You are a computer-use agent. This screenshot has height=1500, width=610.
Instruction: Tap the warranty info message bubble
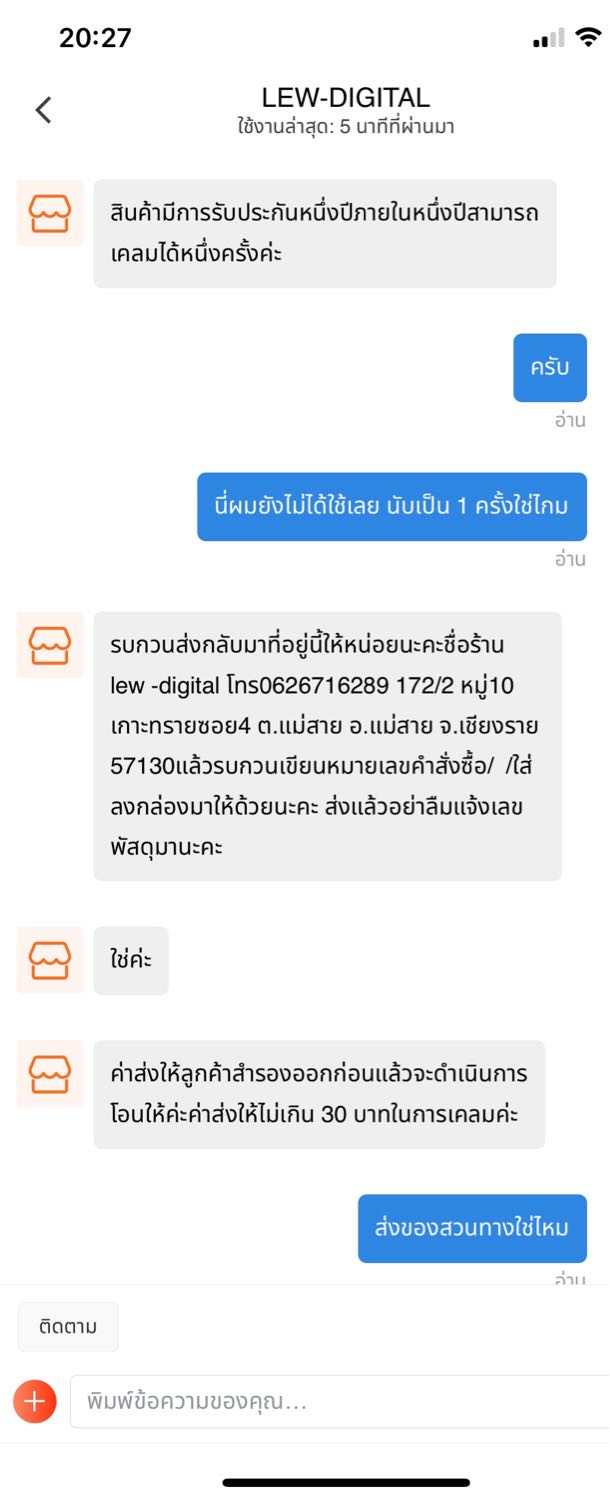tap(325, 233)
